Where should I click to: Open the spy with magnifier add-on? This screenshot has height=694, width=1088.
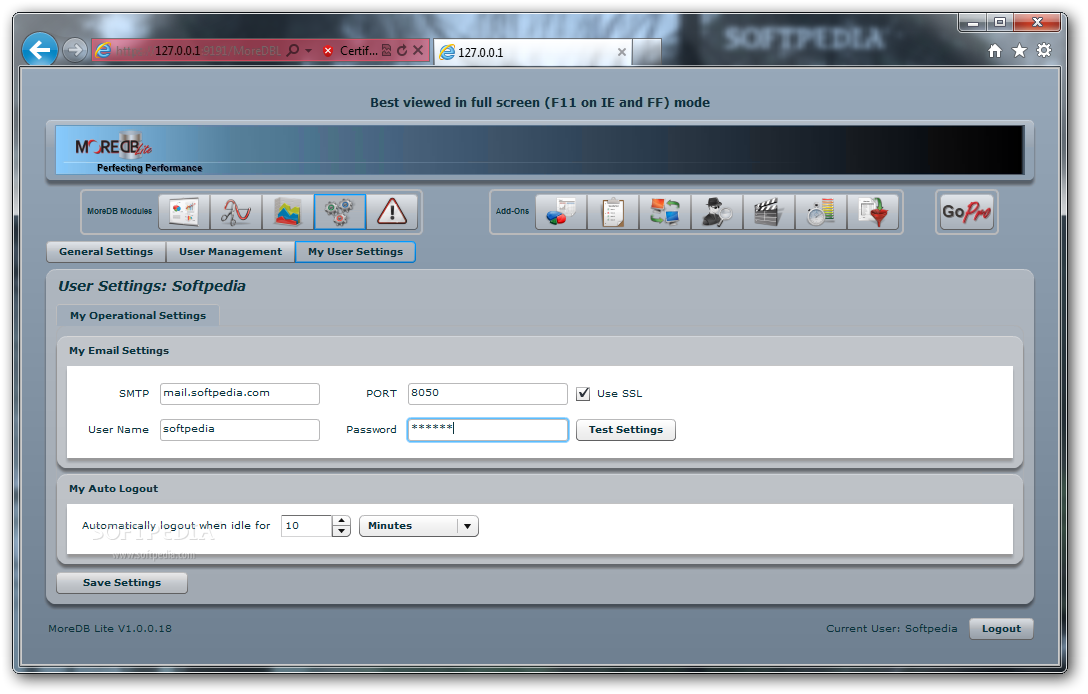click(717, 212)
